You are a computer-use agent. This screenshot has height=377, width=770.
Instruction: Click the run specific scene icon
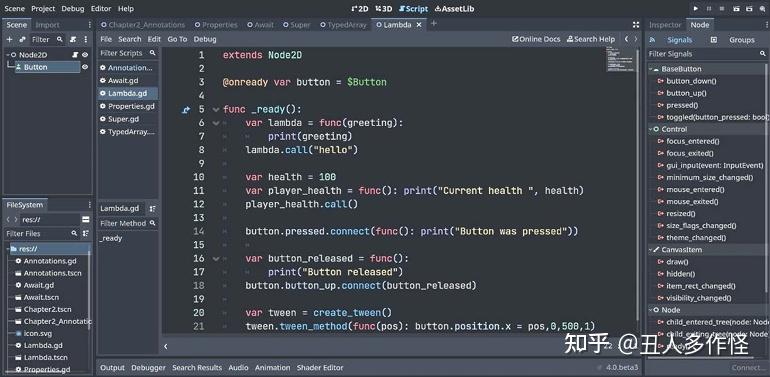click(x=749, y=8)
